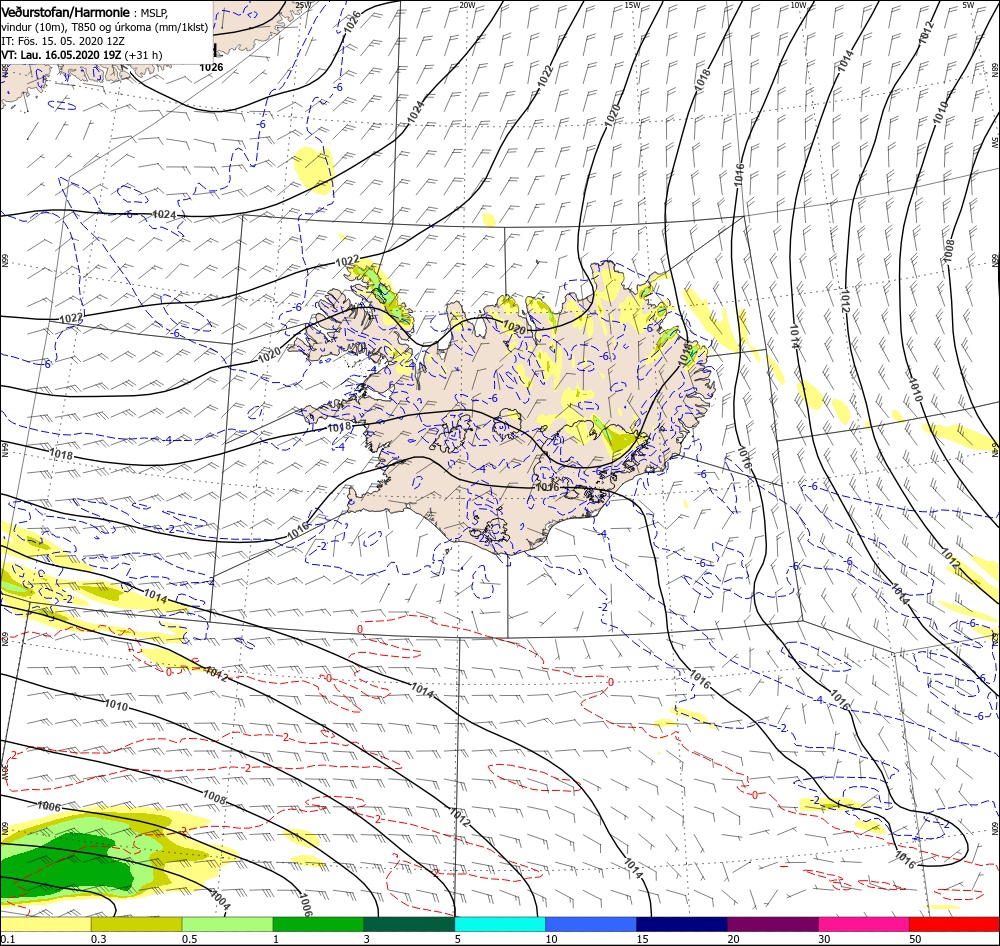
Task: Click the 10W longitude label
Action: tap(798, 5)
